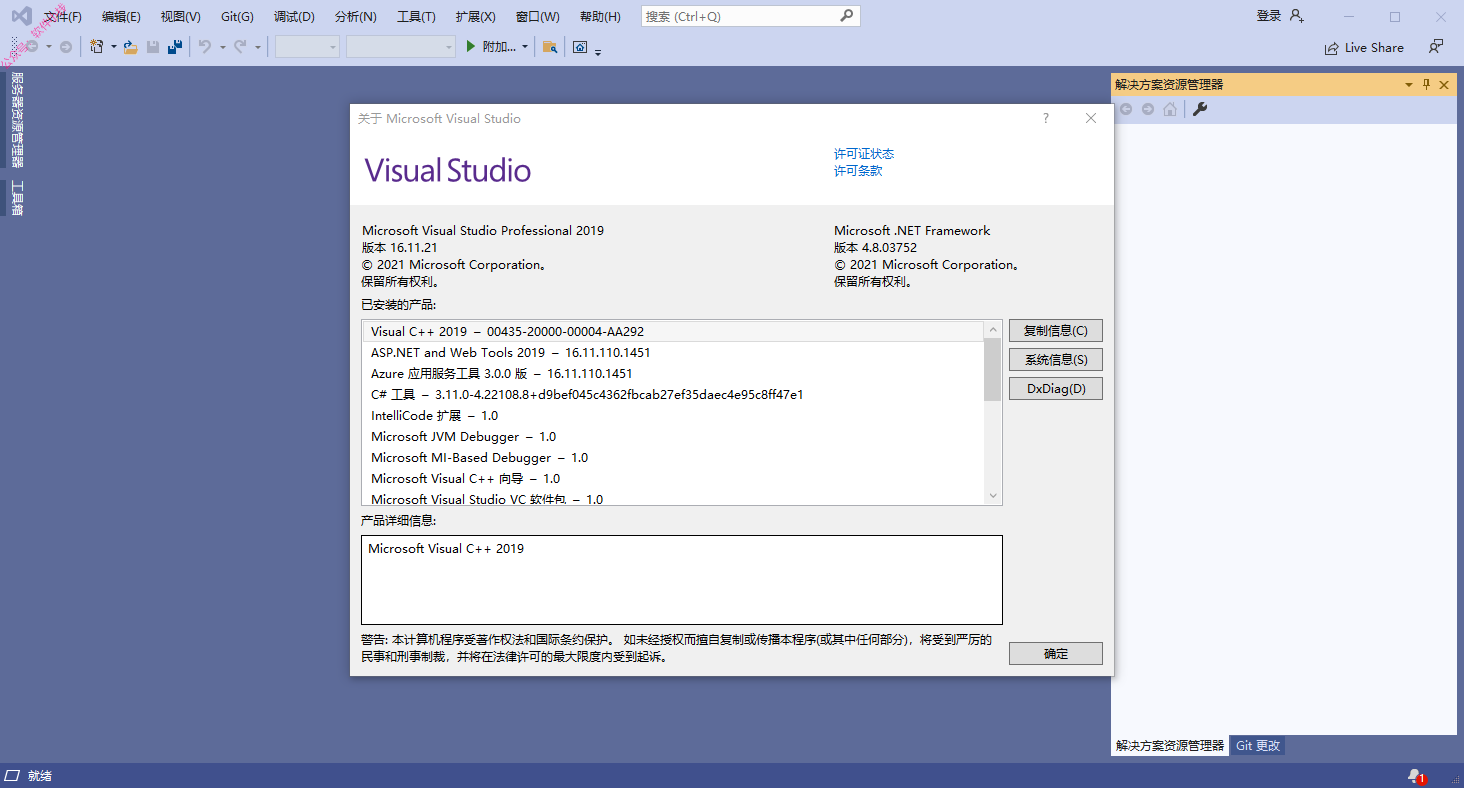Expand the 附加 start button dropdown arrow
The height and width of the screenshot is (788, 1464).
point(525,47)
